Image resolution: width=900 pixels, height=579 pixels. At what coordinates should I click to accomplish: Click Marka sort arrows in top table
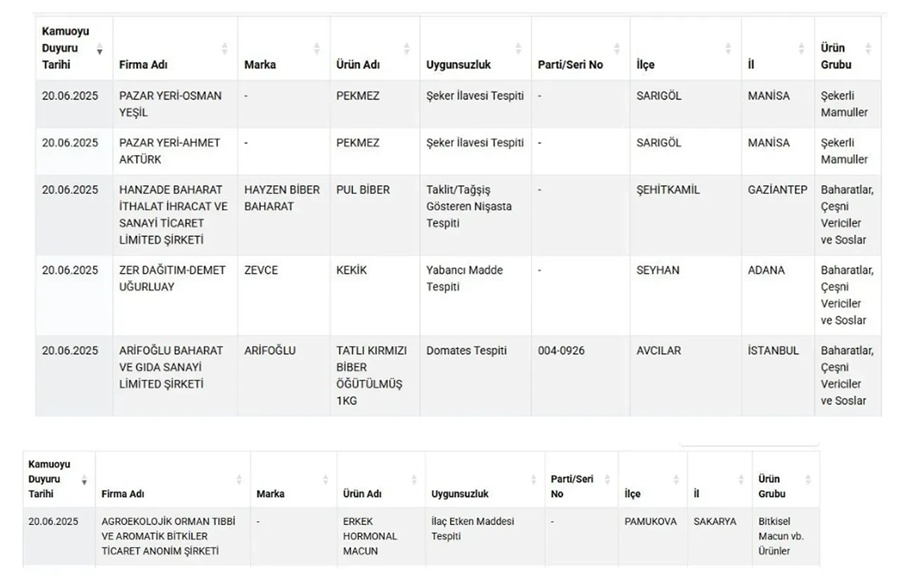316,49
